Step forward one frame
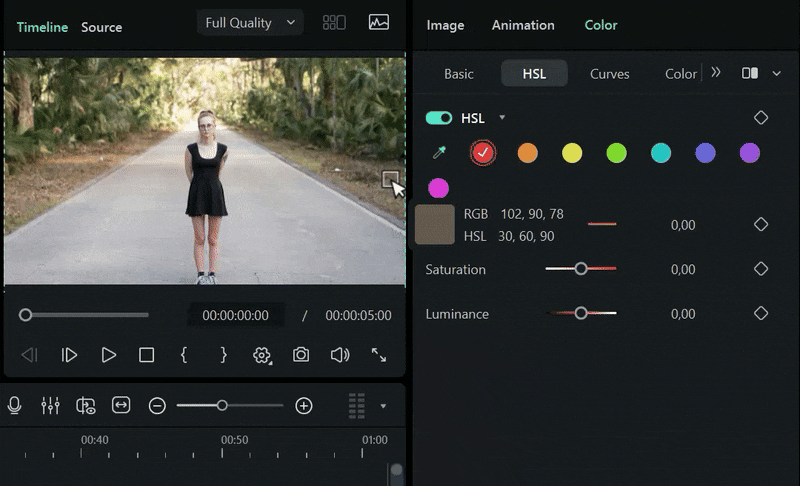This screenshot has height=486, width=800. coord(69,355)
